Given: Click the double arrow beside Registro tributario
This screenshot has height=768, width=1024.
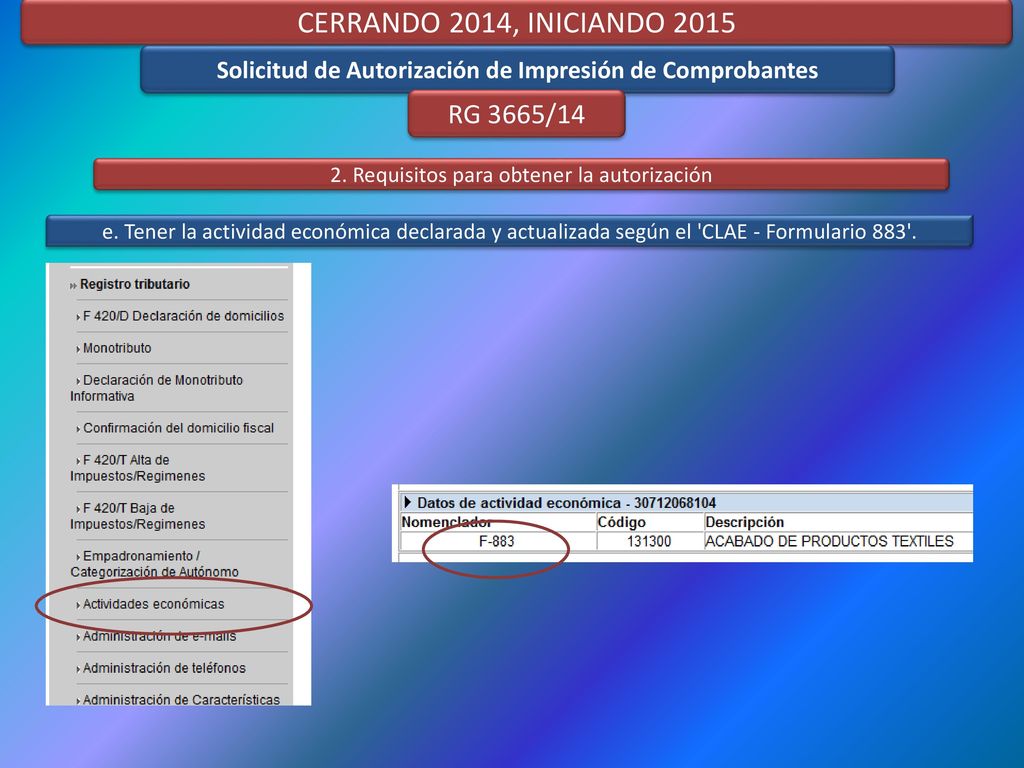Looking at the screenshot, I should [73, 286].
